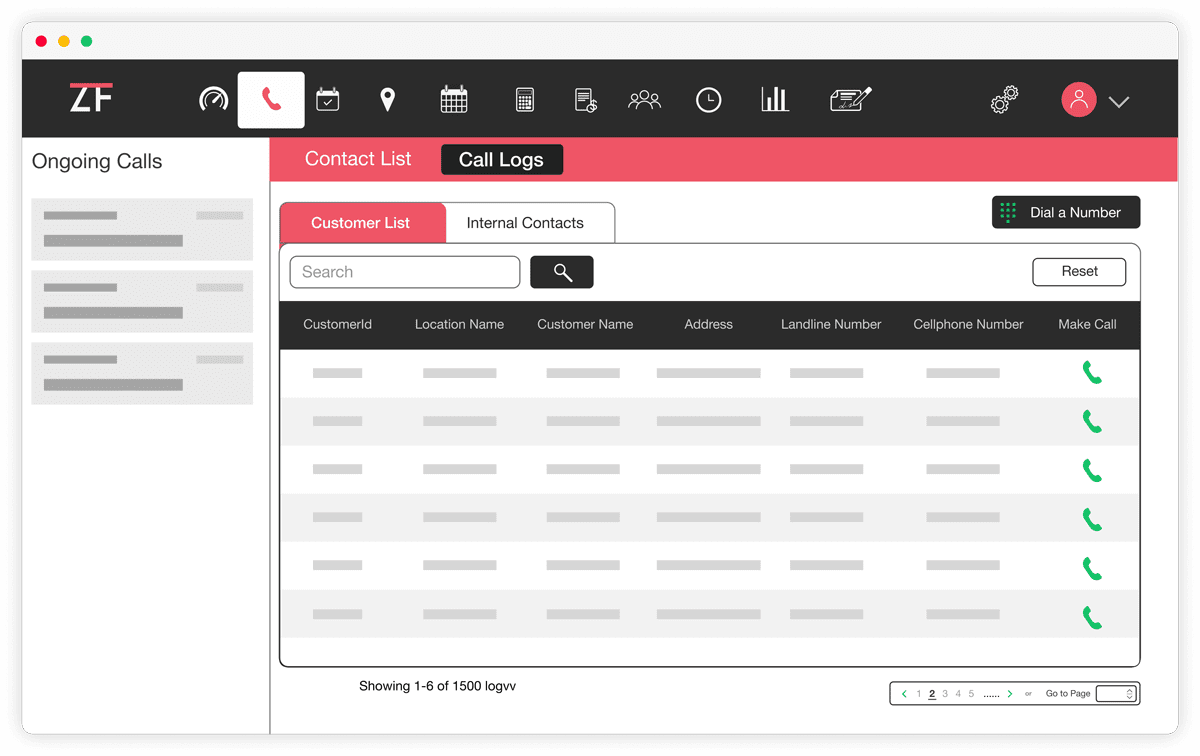The width and height of the screenshot is (1200, 756).
Task: Go to page 4 in pagination
Action: coord(958,694)
